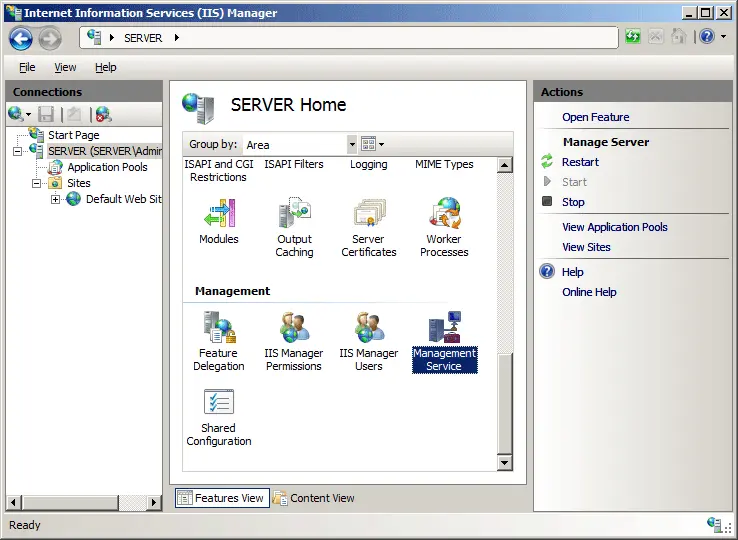Collapse the SERVER node in Connections tree

click(17, 151)
